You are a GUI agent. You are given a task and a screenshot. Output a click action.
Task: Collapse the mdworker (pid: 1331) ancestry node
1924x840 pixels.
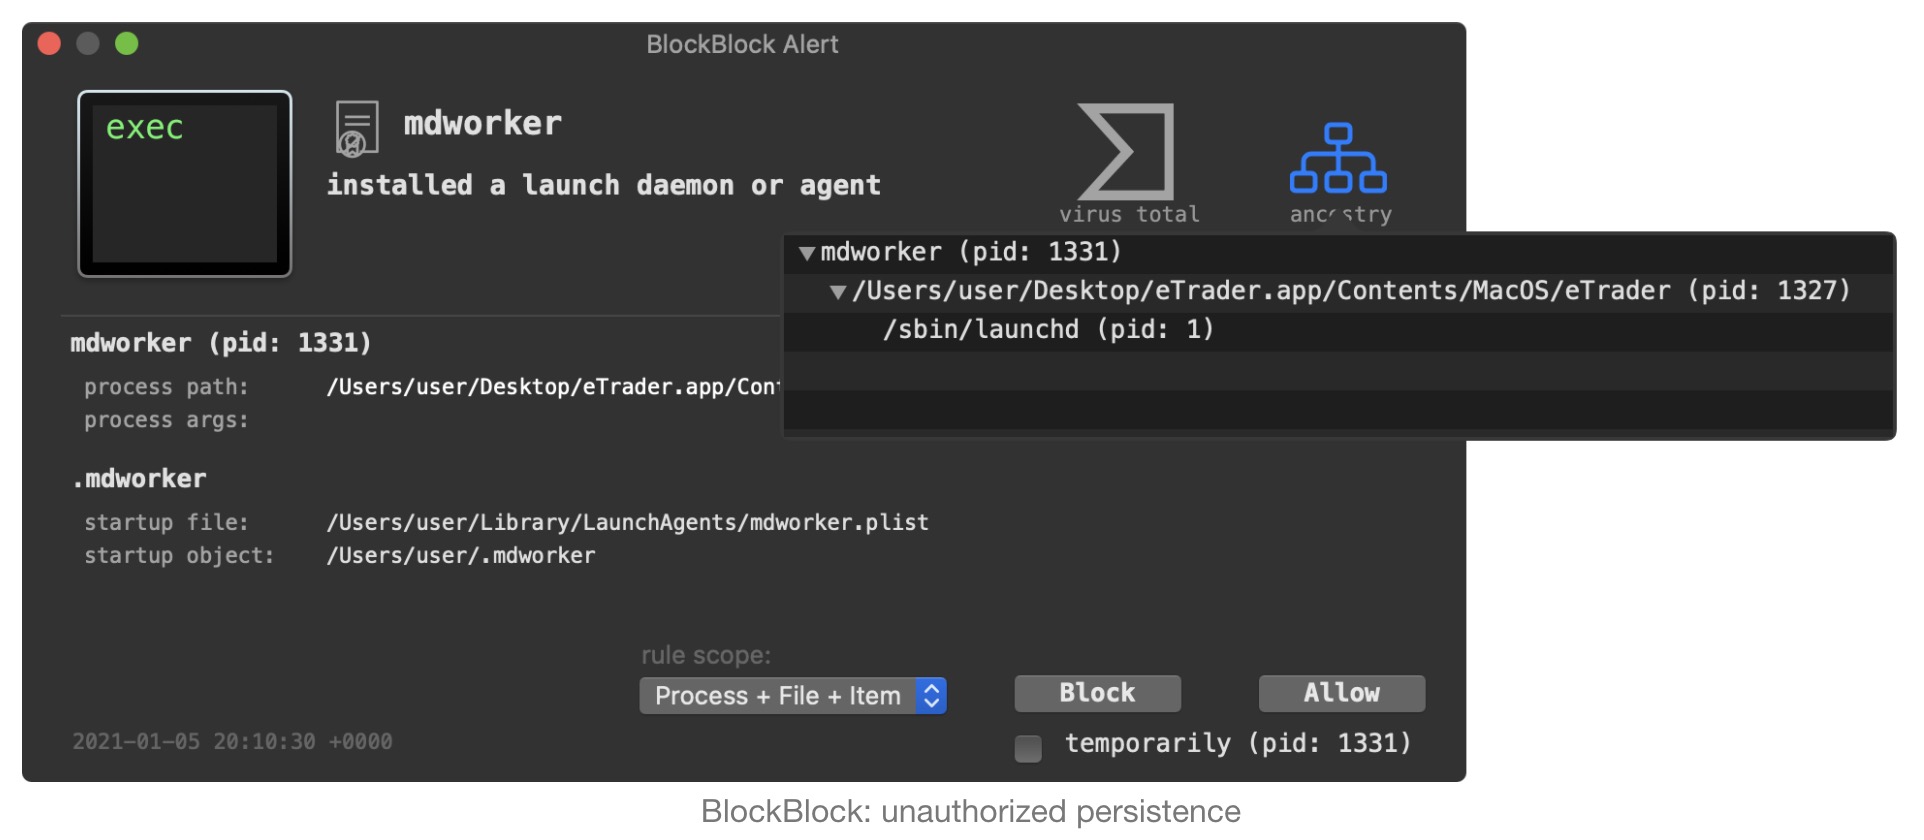[x=806, y=253]
